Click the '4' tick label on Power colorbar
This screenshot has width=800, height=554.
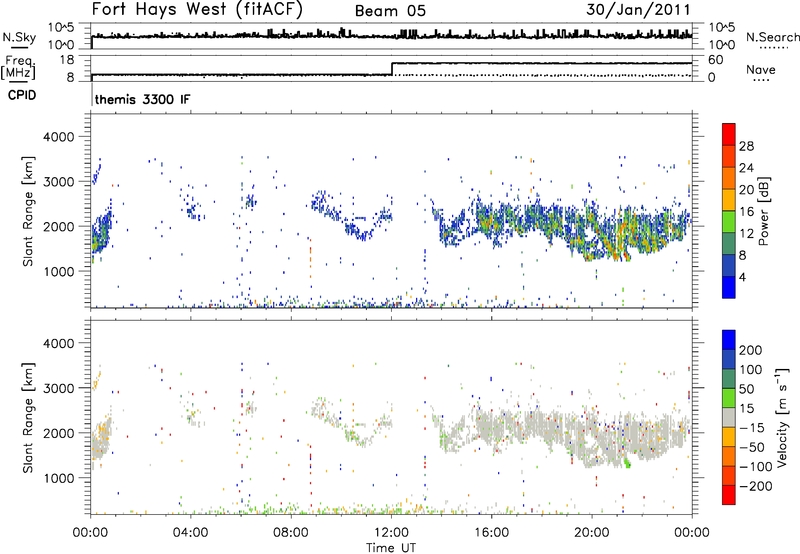pos(742,277)
